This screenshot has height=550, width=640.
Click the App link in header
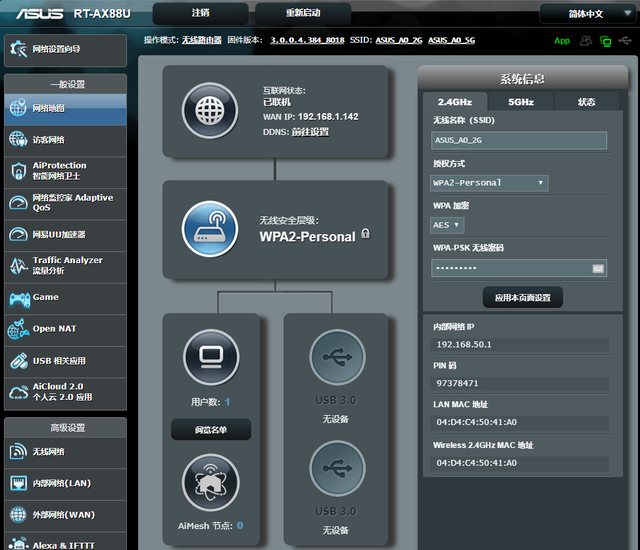tap(562, 40)
